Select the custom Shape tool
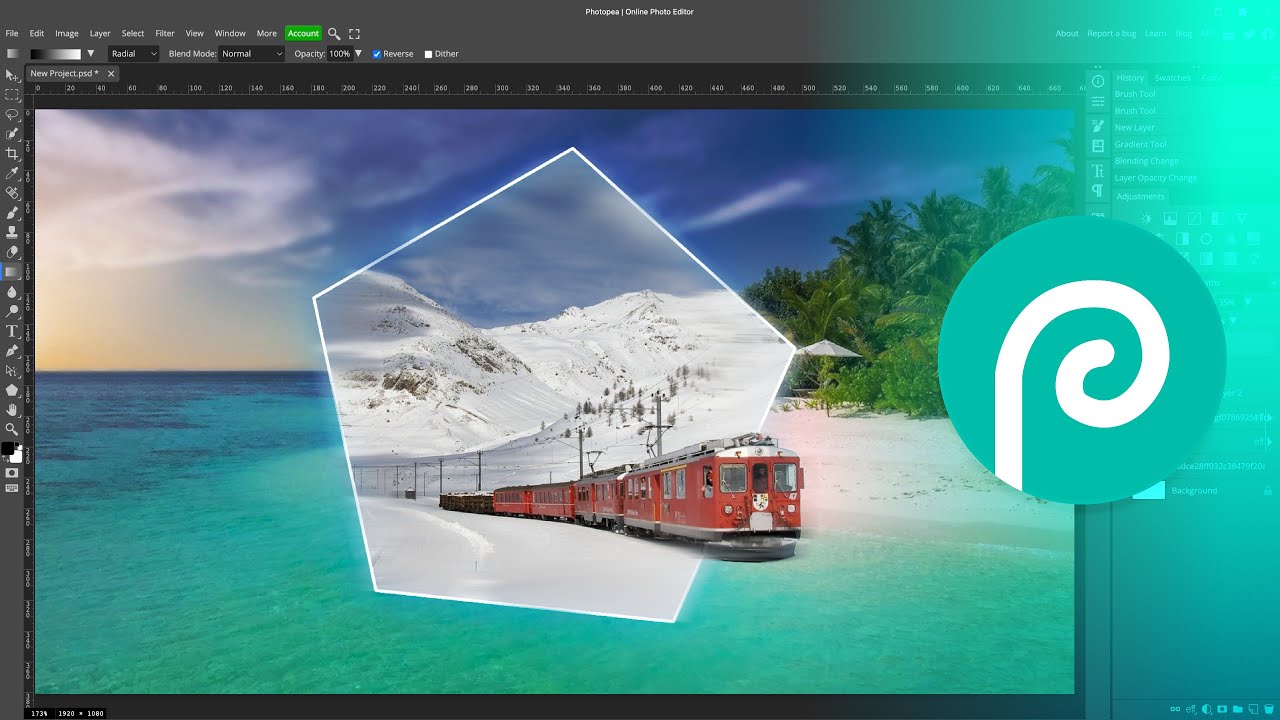The width and height of the screenshot is (1280, 720). coord(12,390)
